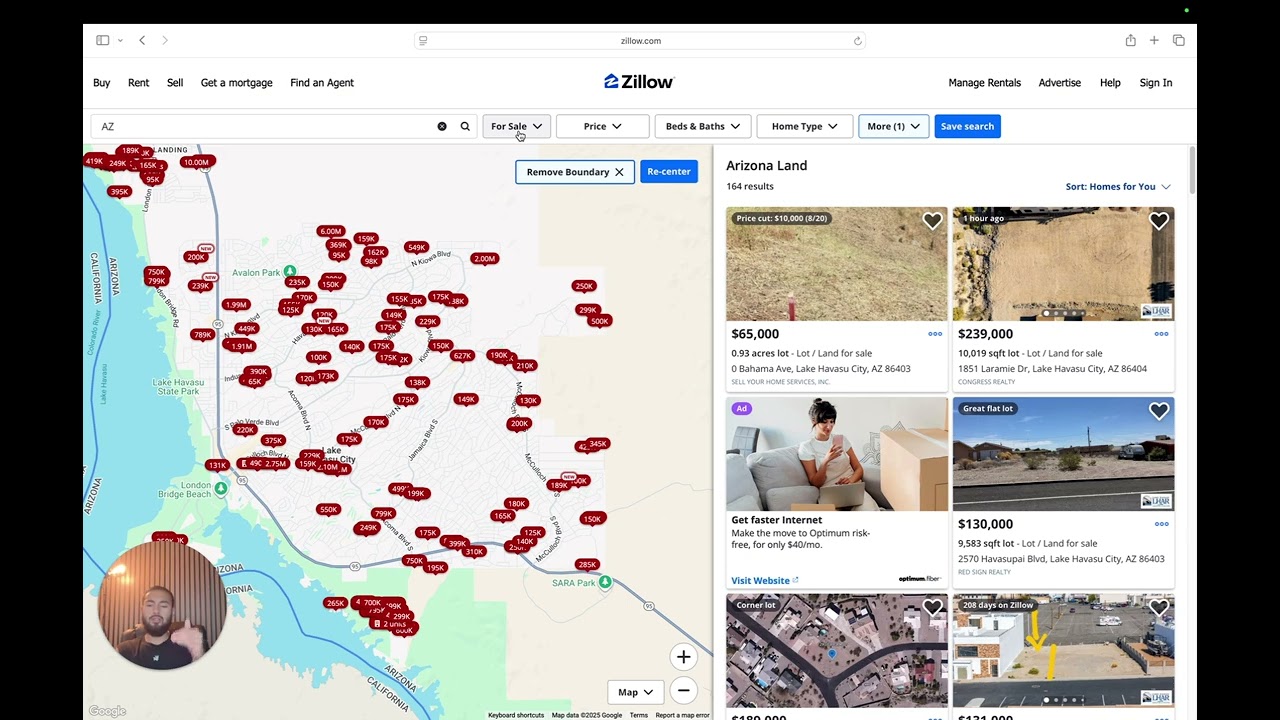
Task: Submit search with magnifier icon
Action: [465, 126]
